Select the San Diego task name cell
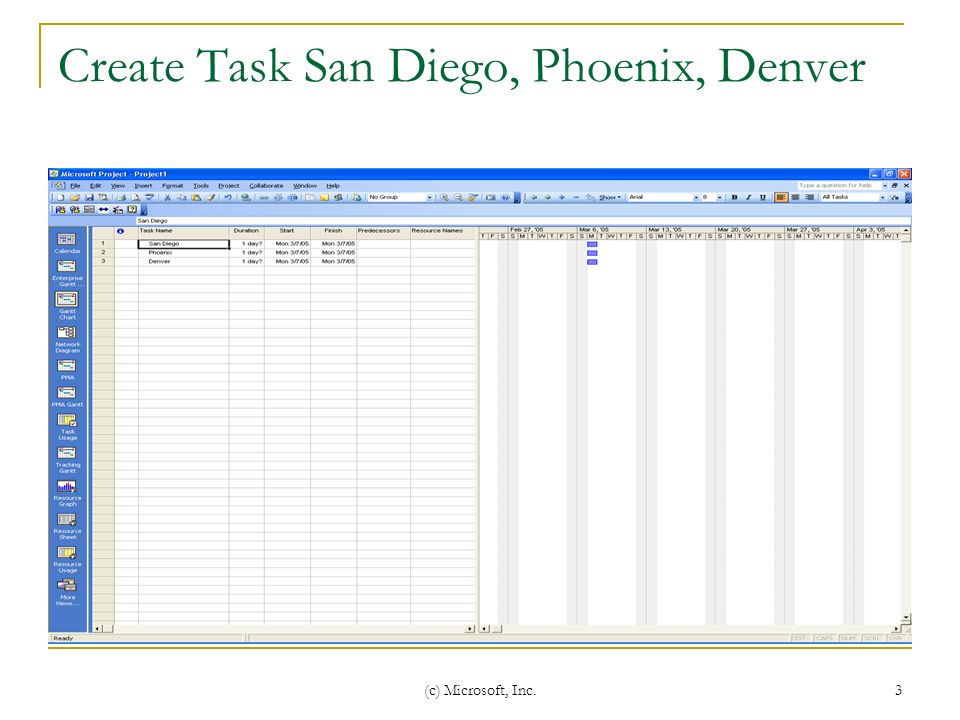 click(184, 244)
